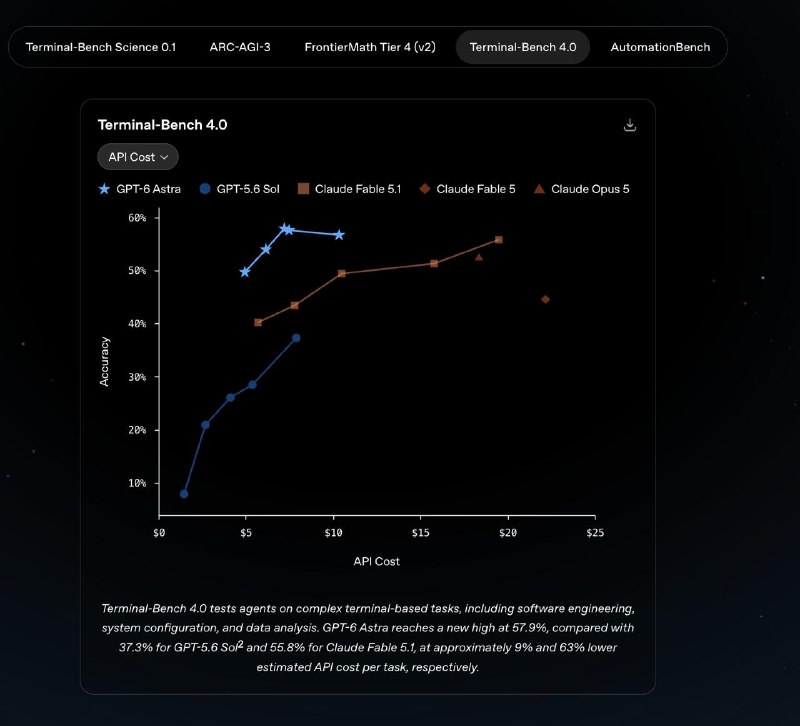Select the AutomationBench tab
This screenshot has width=800, height=726.
[x=660, y=47]
